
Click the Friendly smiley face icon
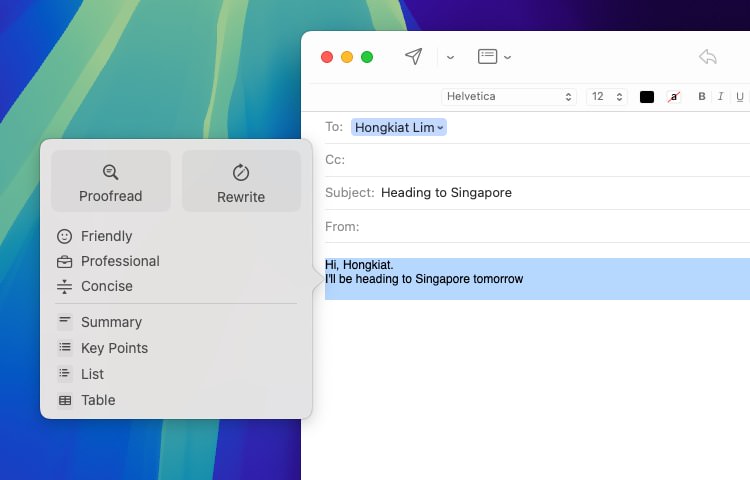tap(65, 236)
